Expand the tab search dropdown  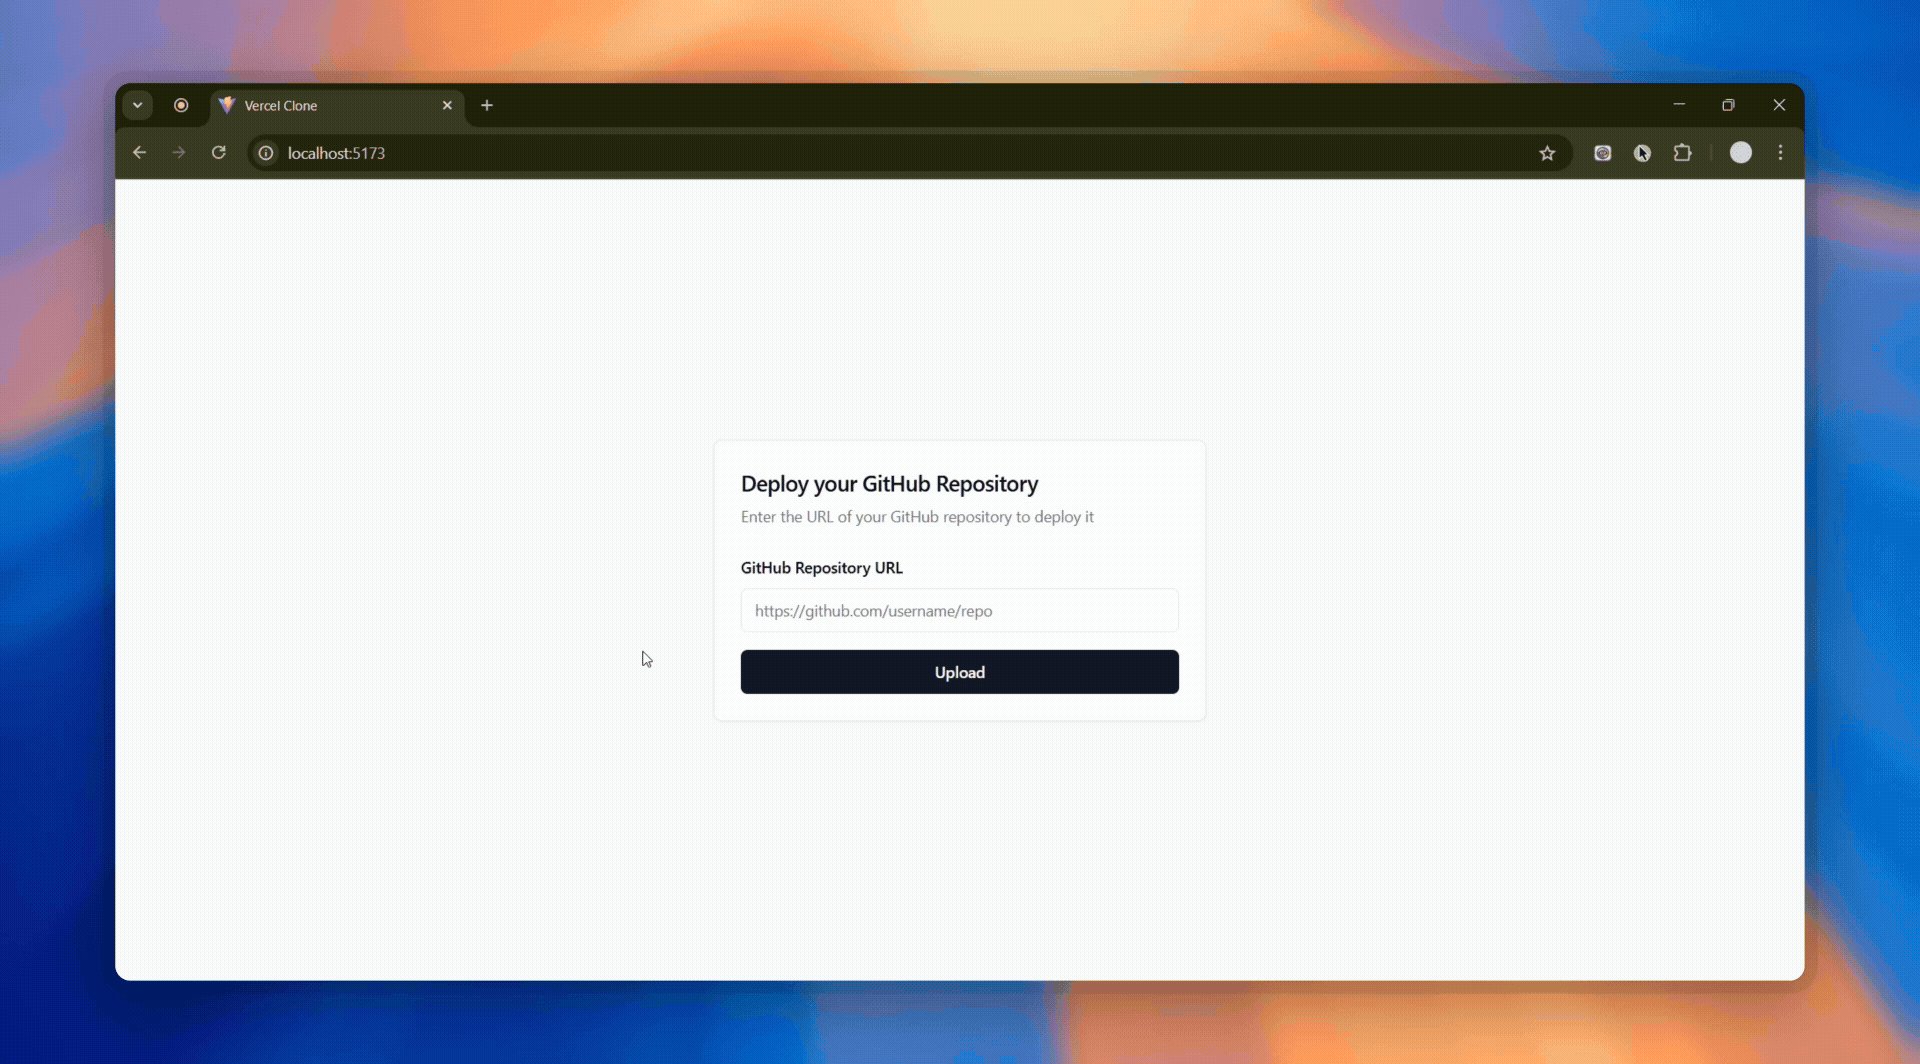click(138, 105)
